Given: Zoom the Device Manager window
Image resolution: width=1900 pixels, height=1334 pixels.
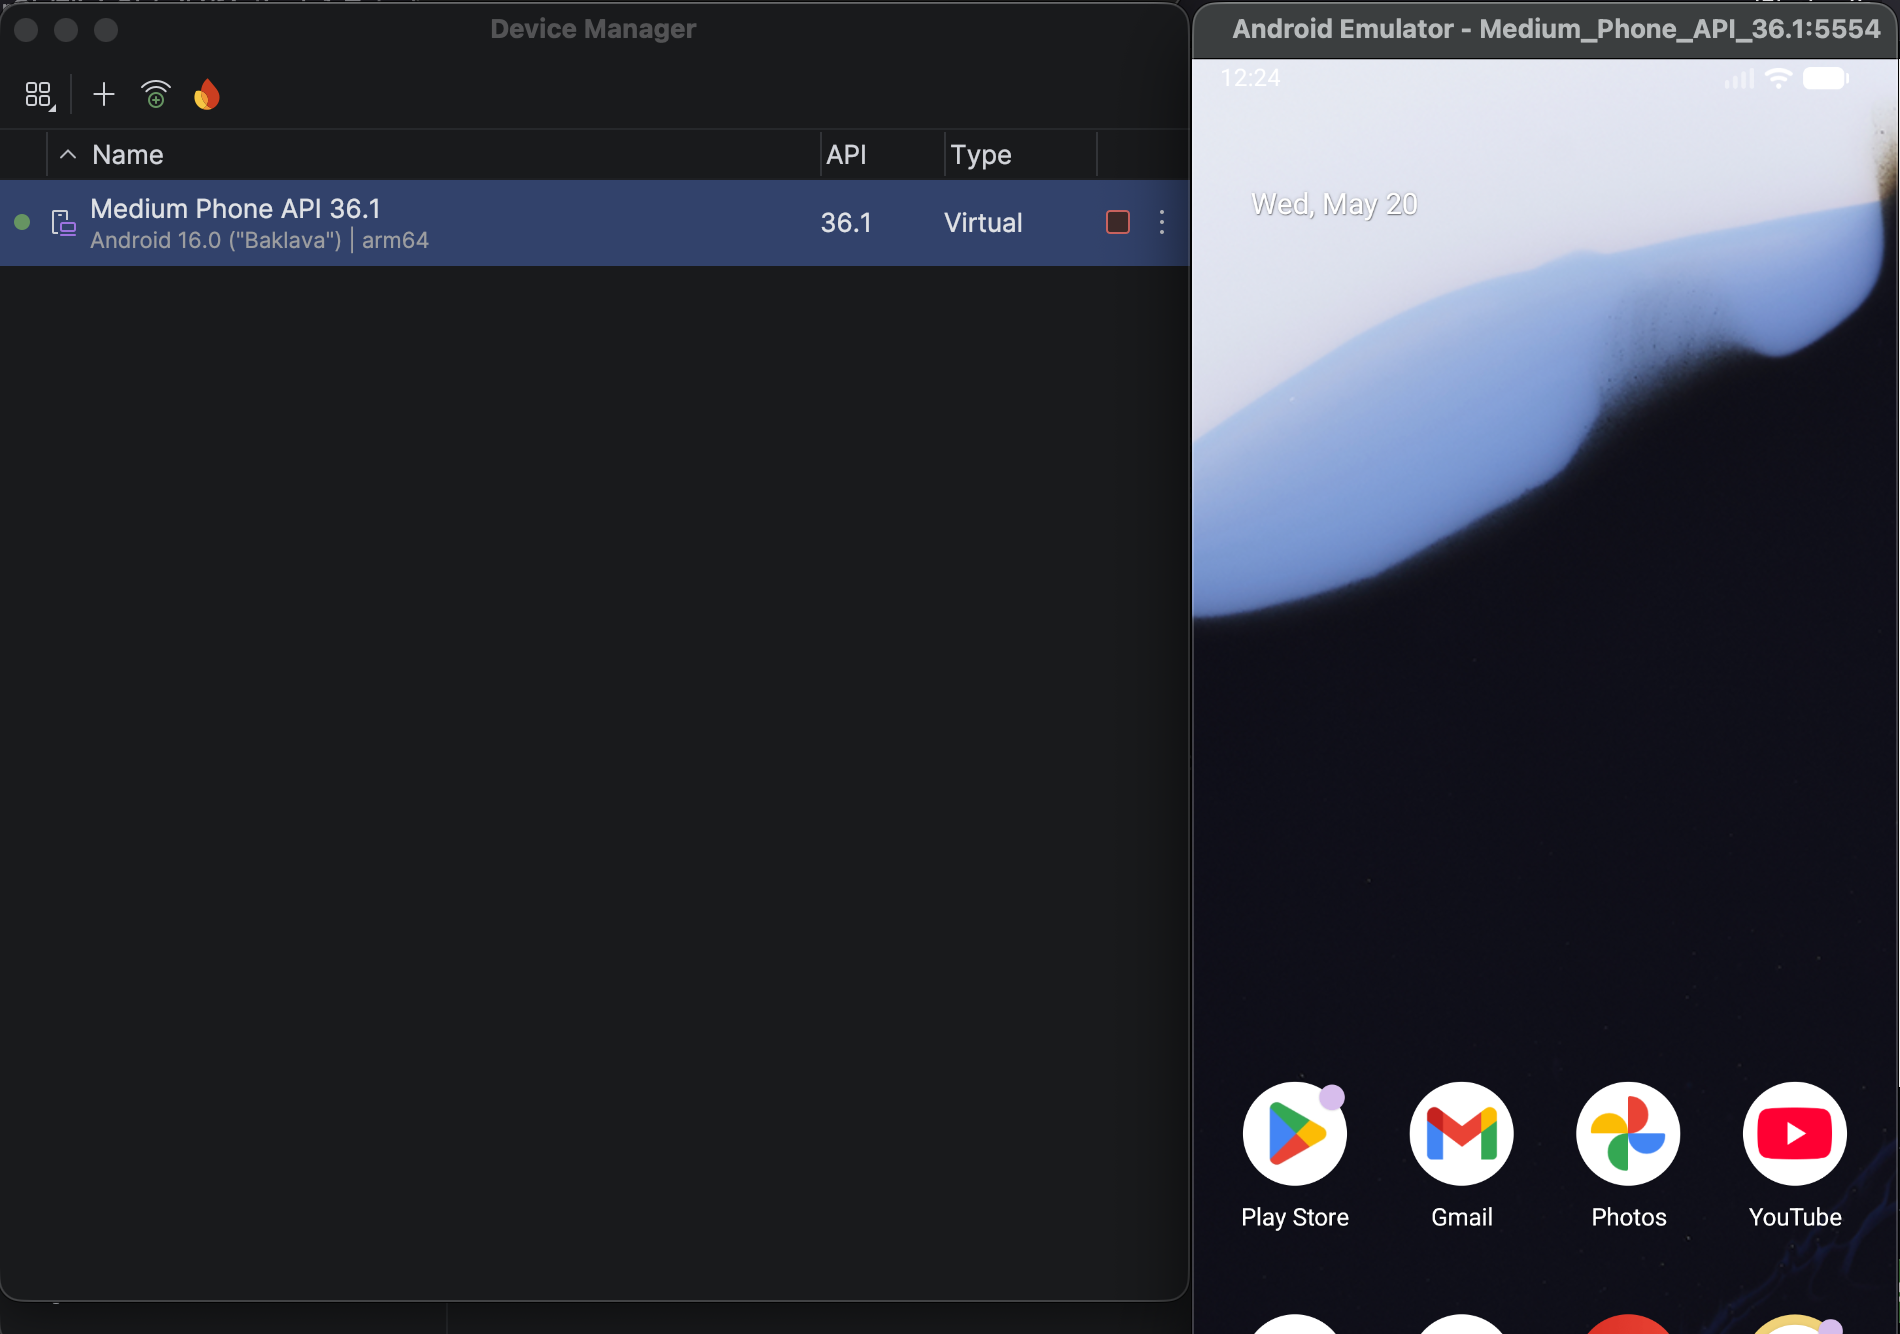Looking at the screenshot, I should coord(106,30).
